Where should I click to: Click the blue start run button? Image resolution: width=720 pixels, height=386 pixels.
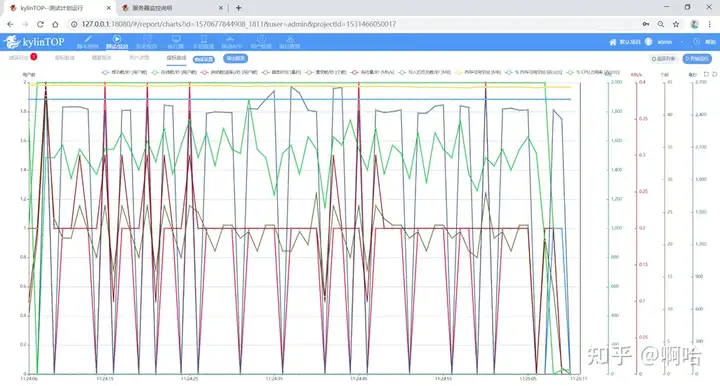pos(697,59)
